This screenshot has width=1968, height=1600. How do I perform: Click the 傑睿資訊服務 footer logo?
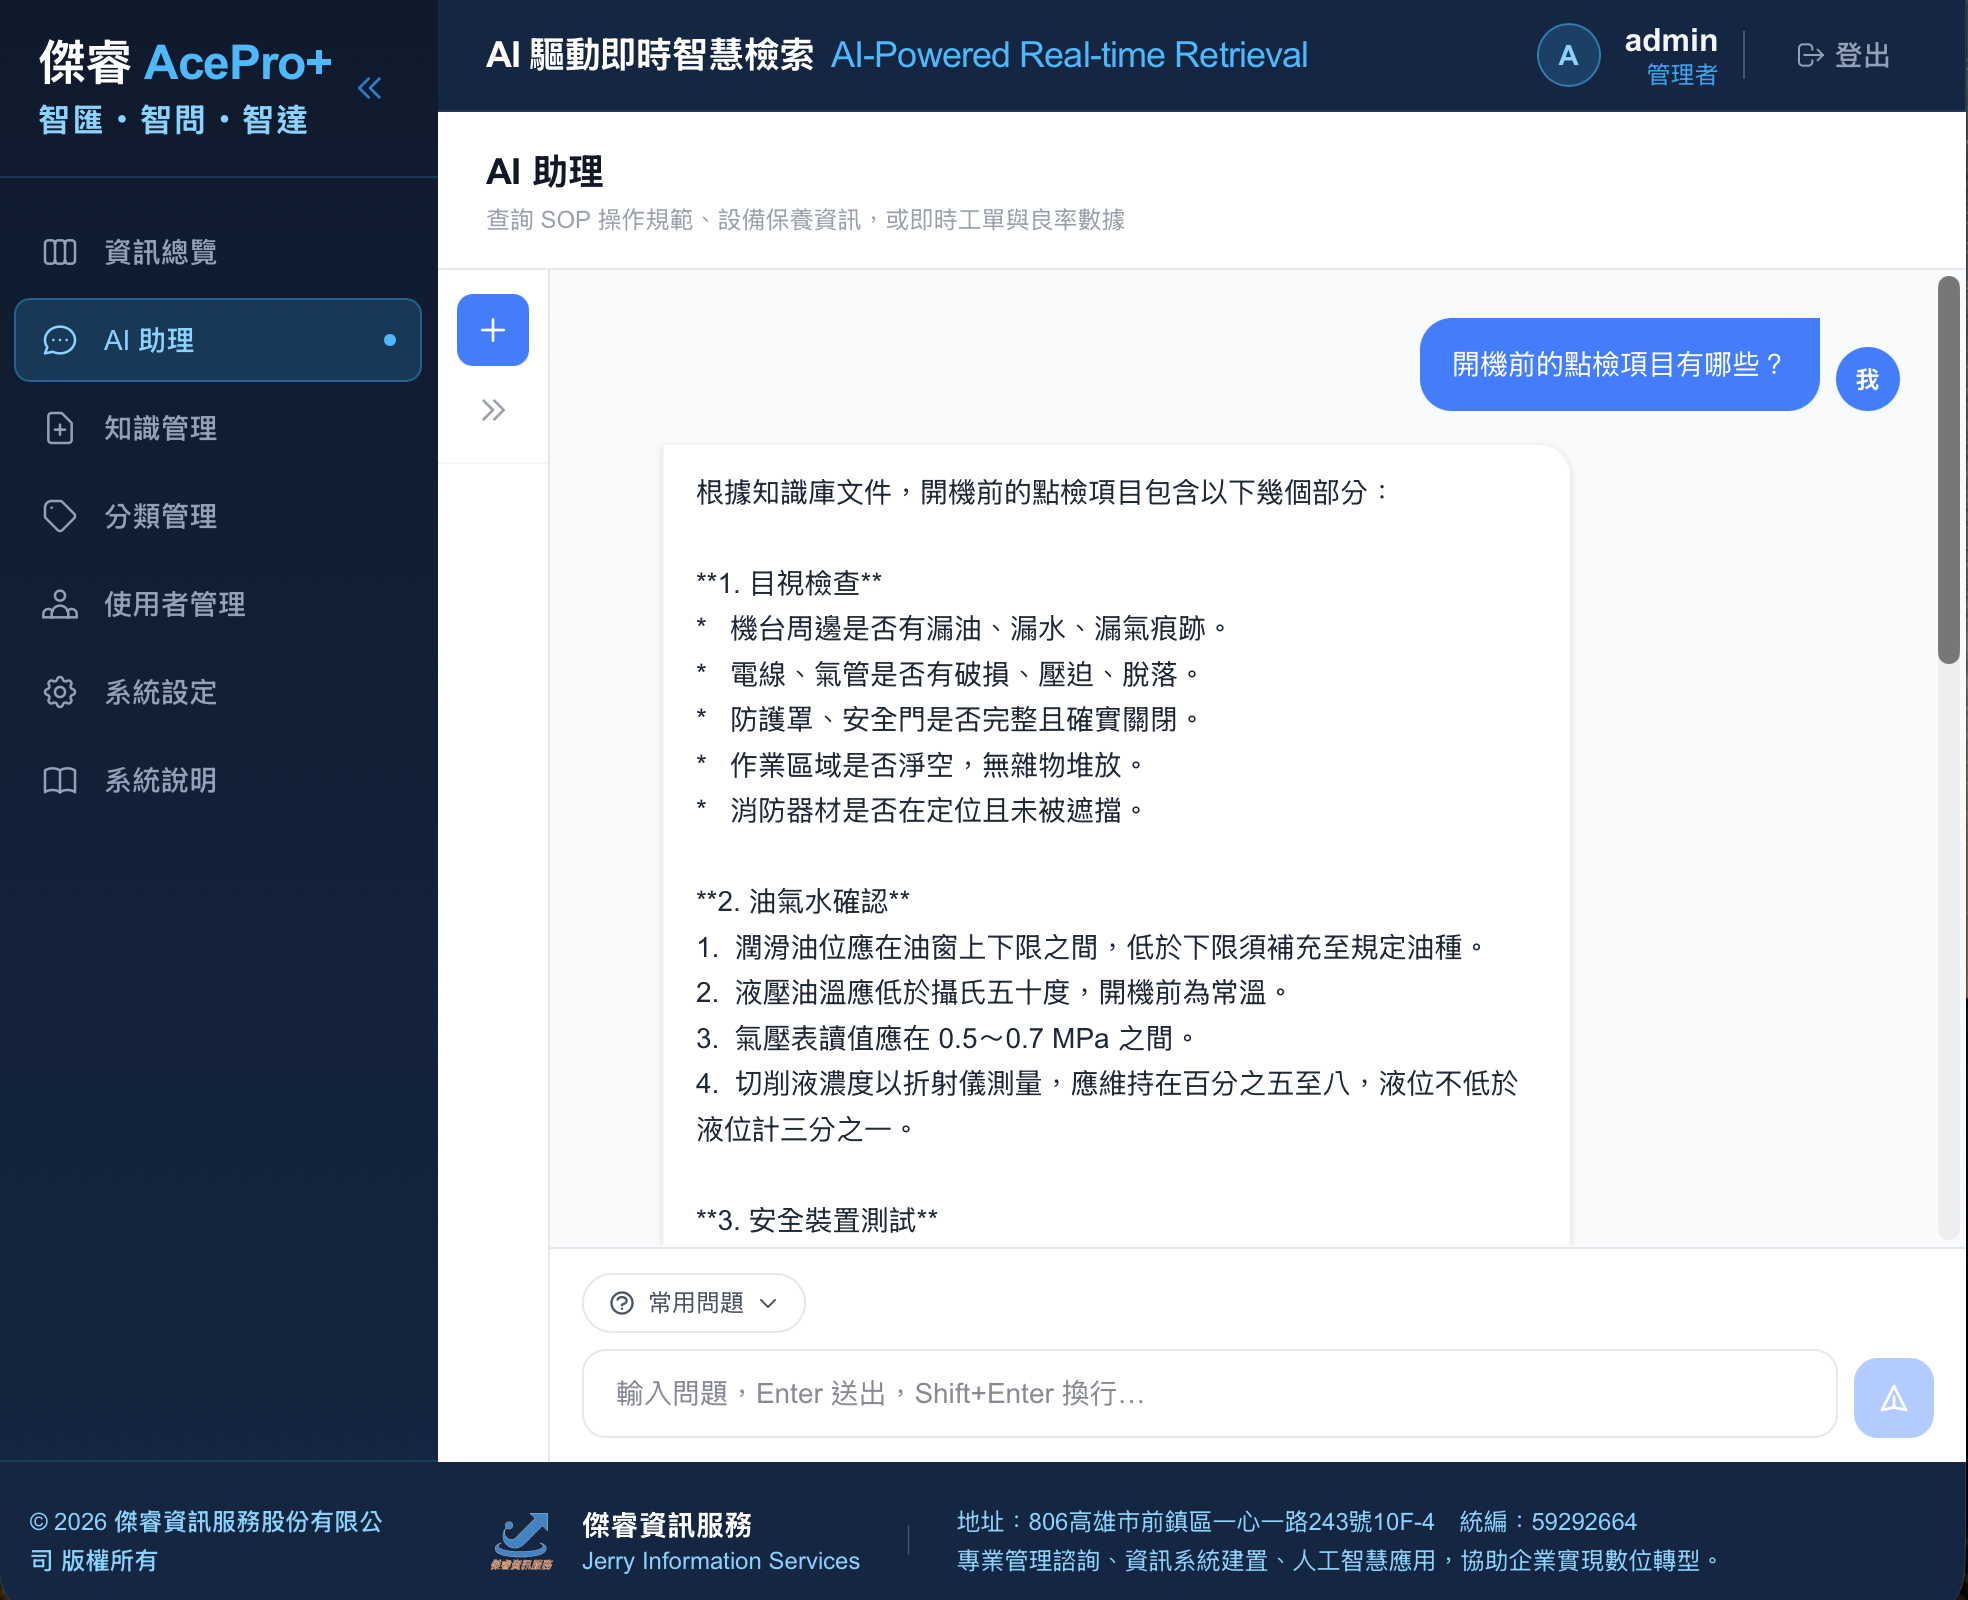(x=521, y=1541)
